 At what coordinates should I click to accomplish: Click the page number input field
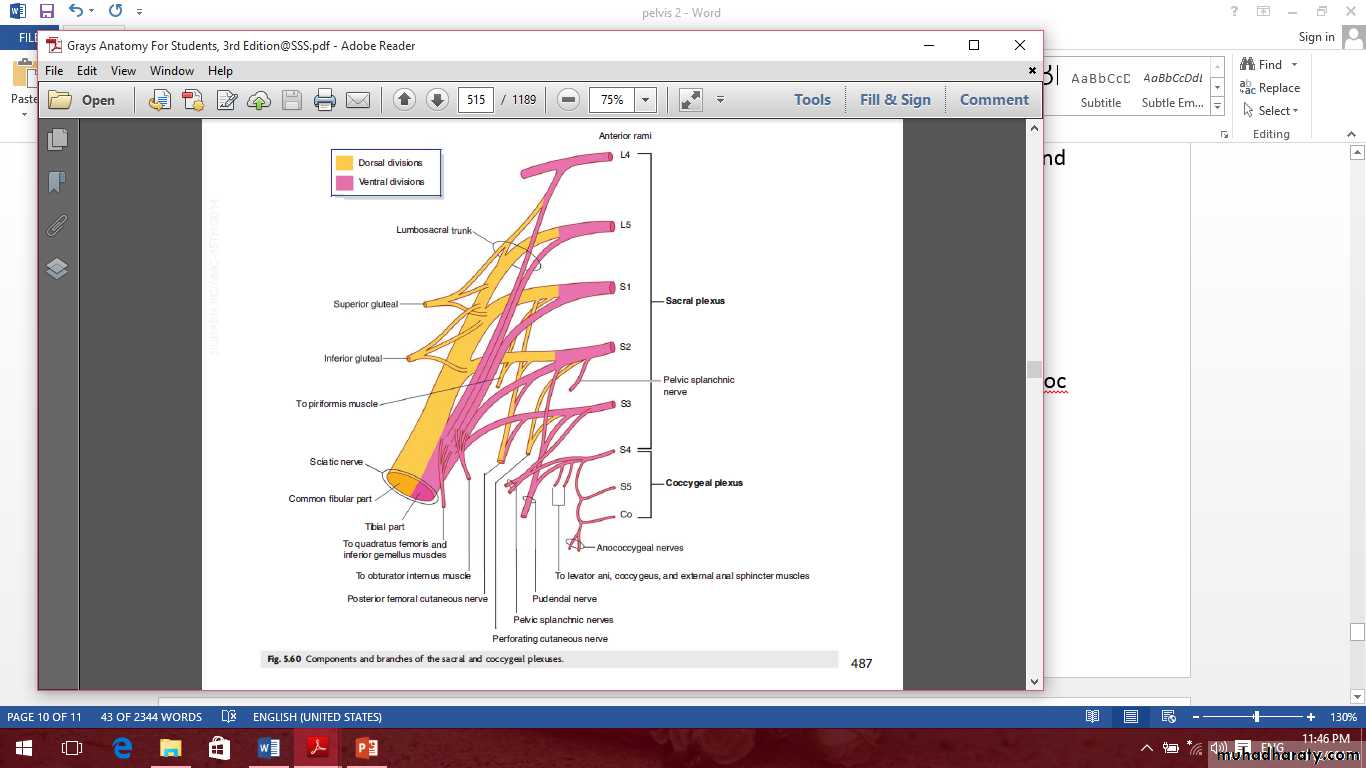pyautogui.click(x=476, y=100)
